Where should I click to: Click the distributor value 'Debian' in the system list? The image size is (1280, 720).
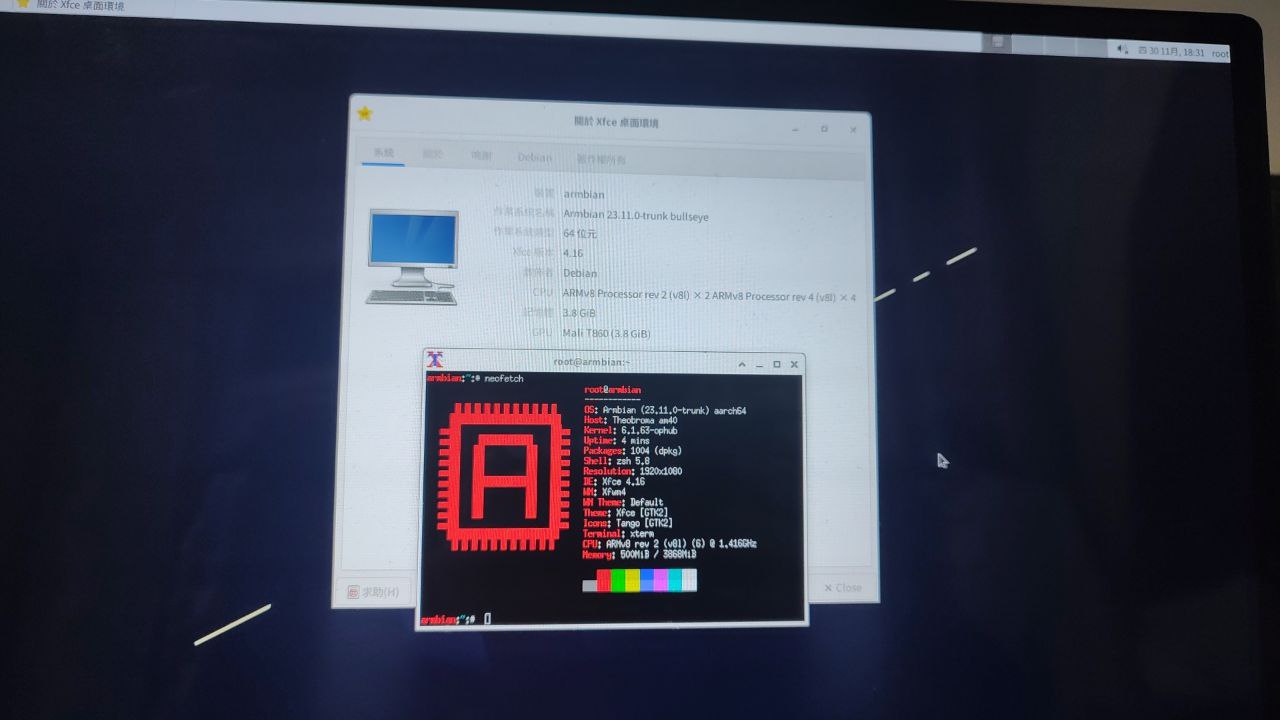point(580,273)
